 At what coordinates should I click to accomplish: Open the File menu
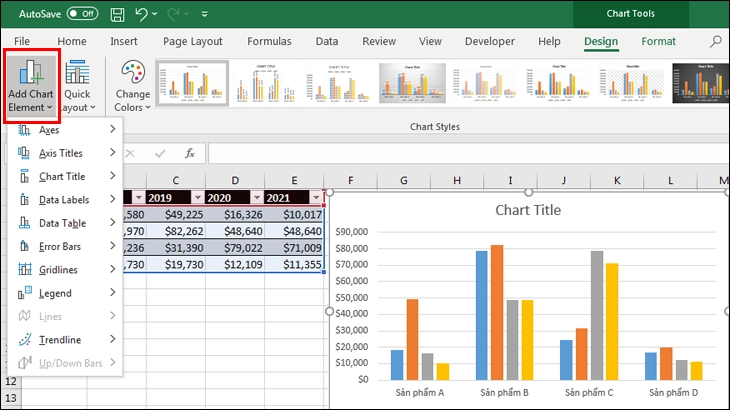[21, 42]
